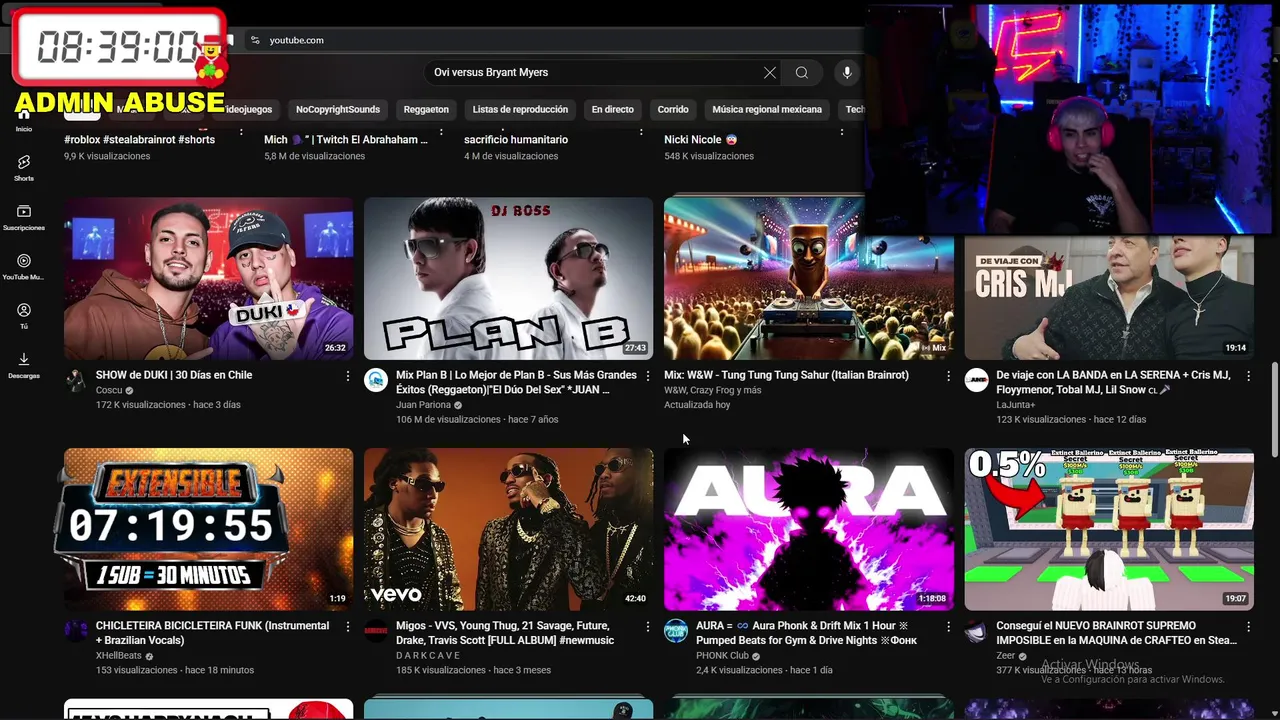Open title De viaje con LA BANDA EN LA SERENA
Image resolution: width=1280 pixels, height=720 pixels.
pos(1115,382)
